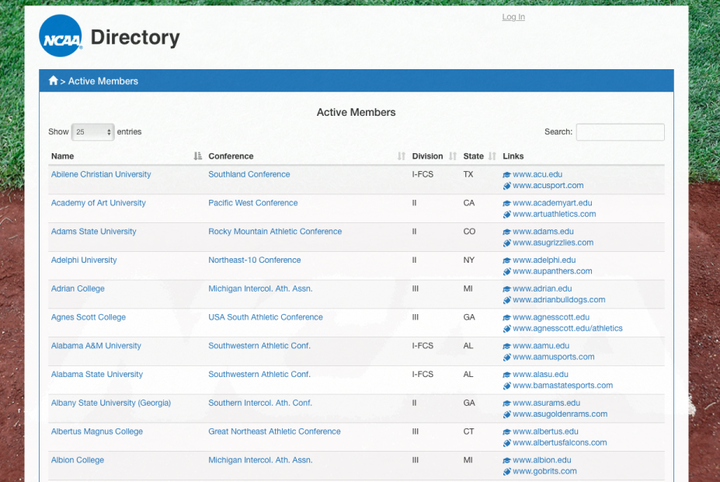Screen dimensions: 720x482
Task: Click Abilene Christian's I-FCS division cell
Action: tap(422, 174)
